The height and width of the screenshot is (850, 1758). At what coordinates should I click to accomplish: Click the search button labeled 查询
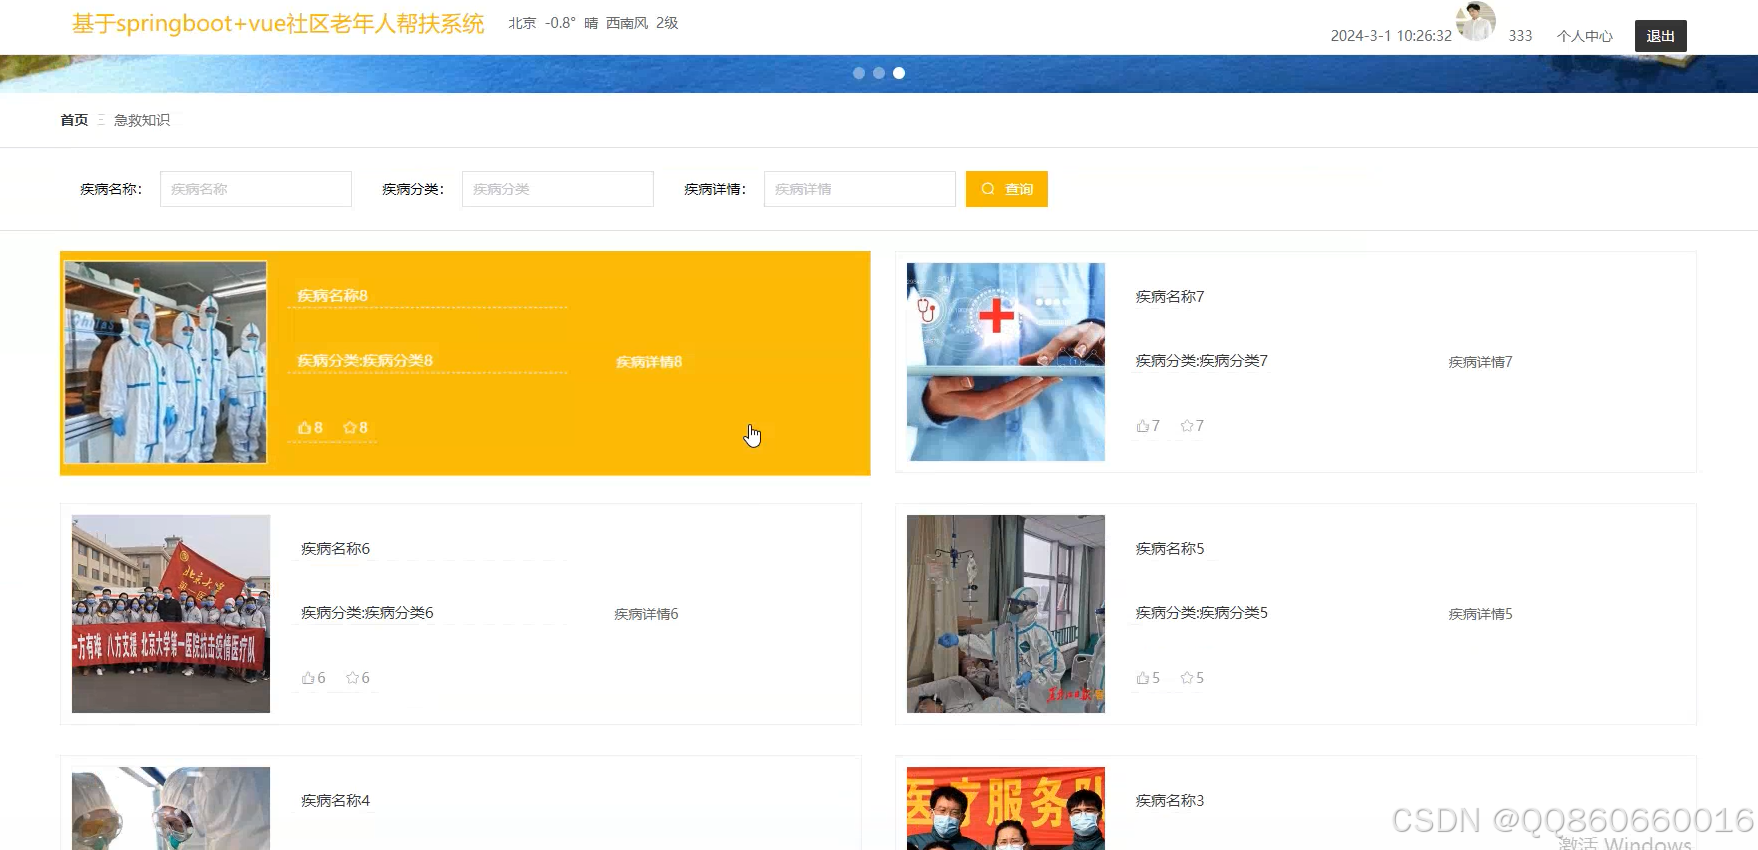pyautogui.click(x=1006, y=189)
